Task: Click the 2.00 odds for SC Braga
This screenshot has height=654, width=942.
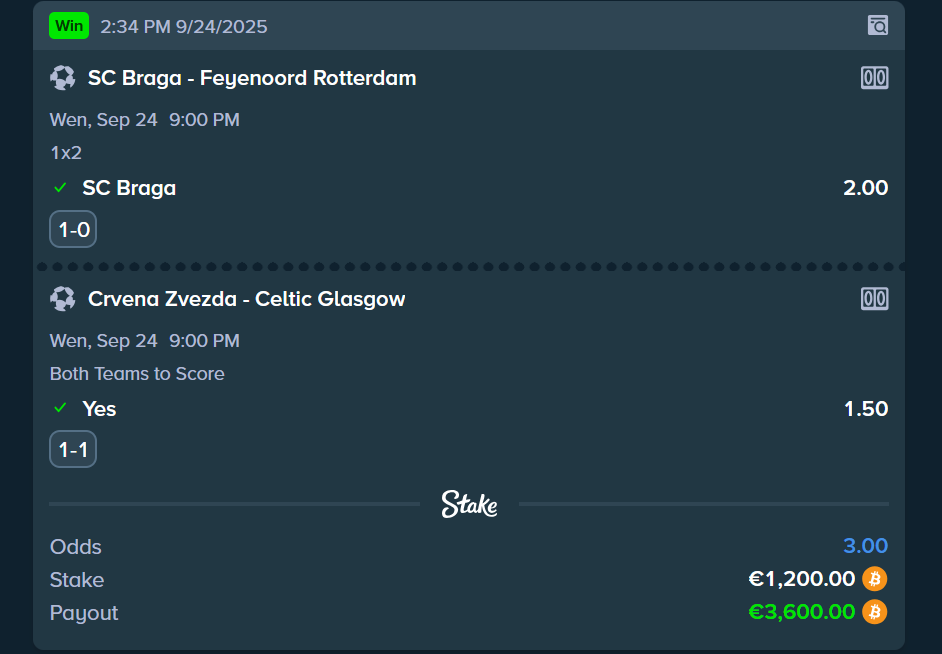Action: coord(865,188)
